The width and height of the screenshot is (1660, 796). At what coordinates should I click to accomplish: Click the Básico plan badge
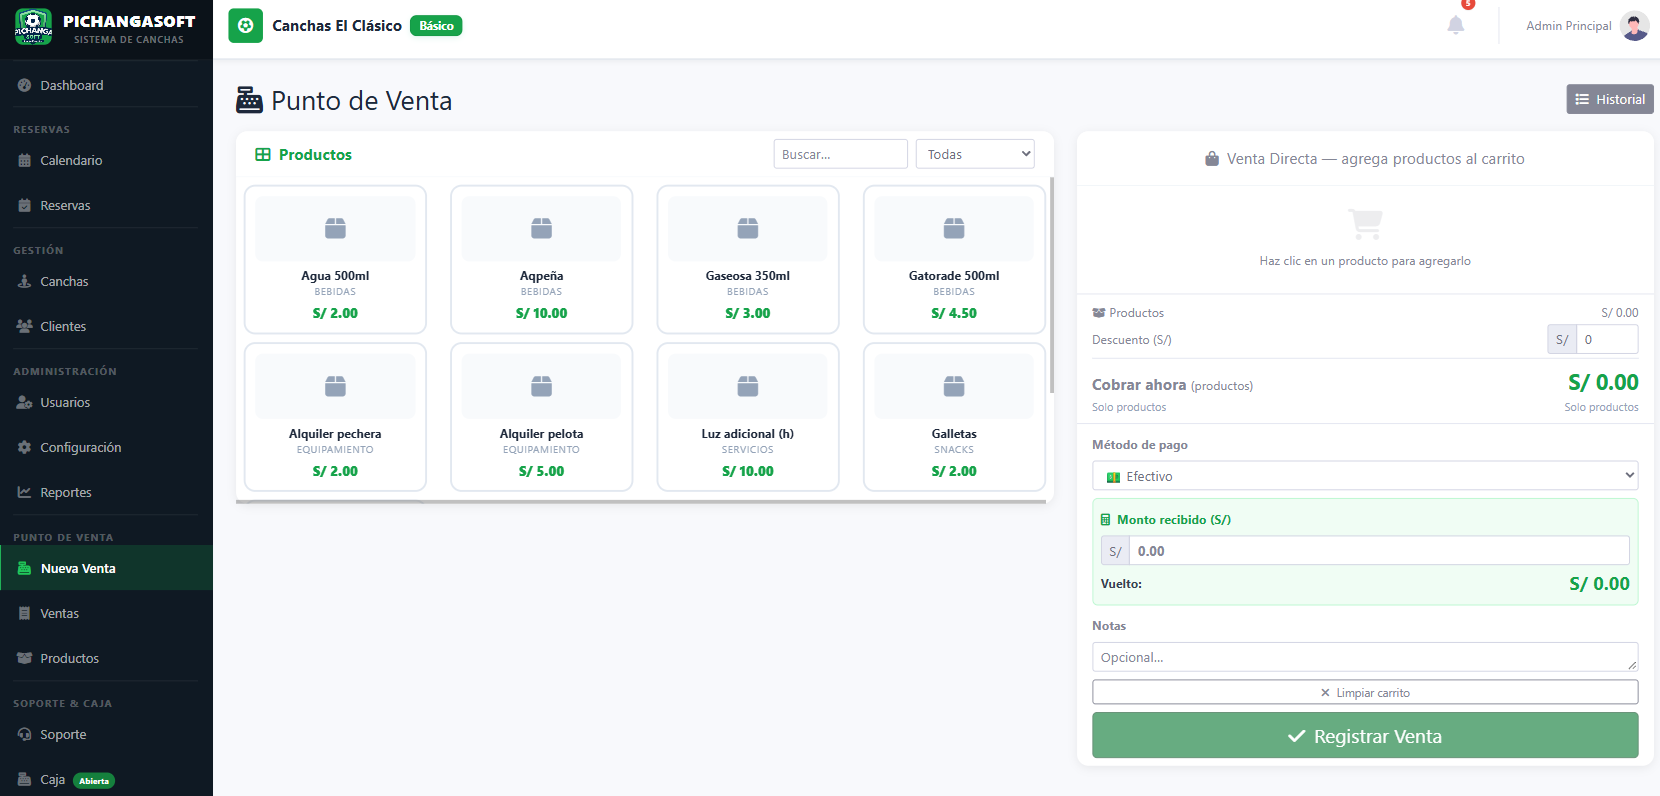tap(436, 26)
